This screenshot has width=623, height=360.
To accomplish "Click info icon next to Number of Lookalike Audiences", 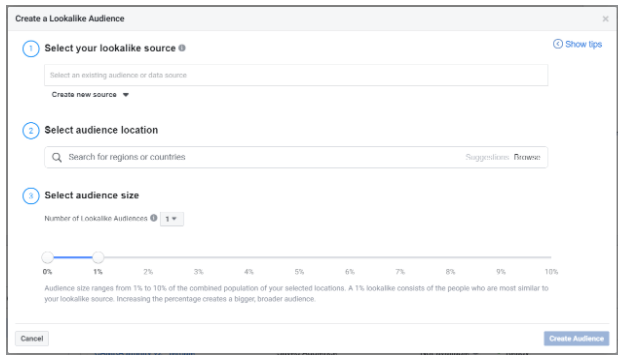I will (154, 218).
